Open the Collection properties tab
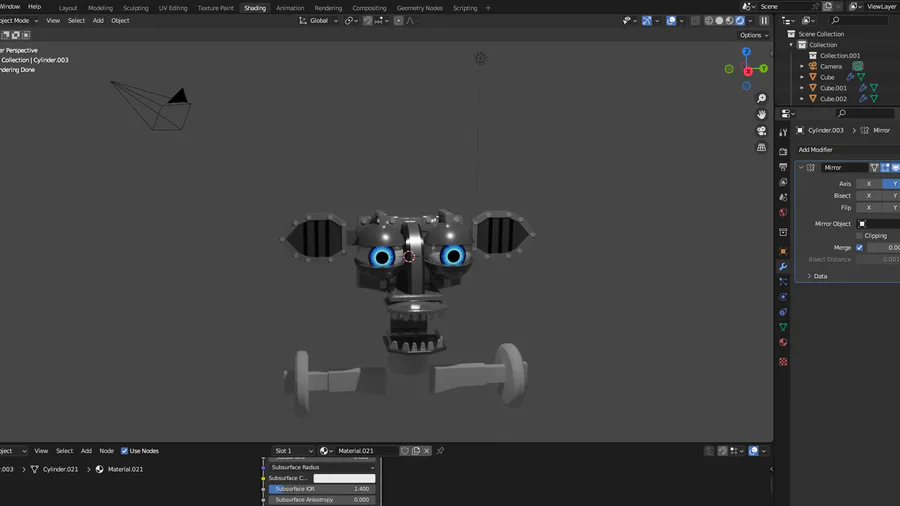This screenshot has height=506, width=900. pyautogui.click(x=783, y=232)
